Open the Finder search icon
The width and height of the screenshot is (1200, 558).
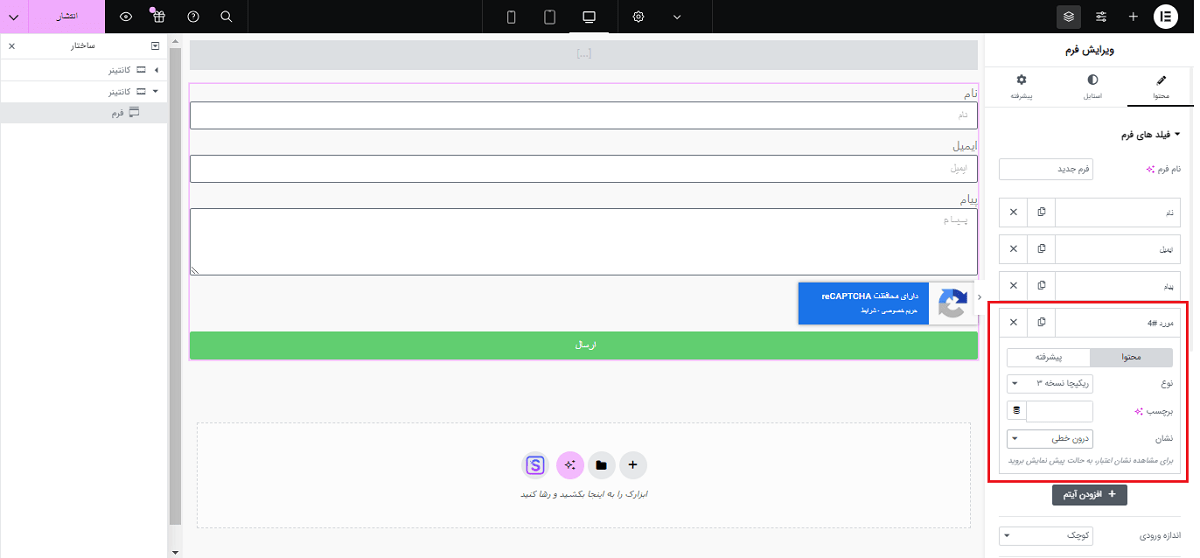tap(226, 16)
